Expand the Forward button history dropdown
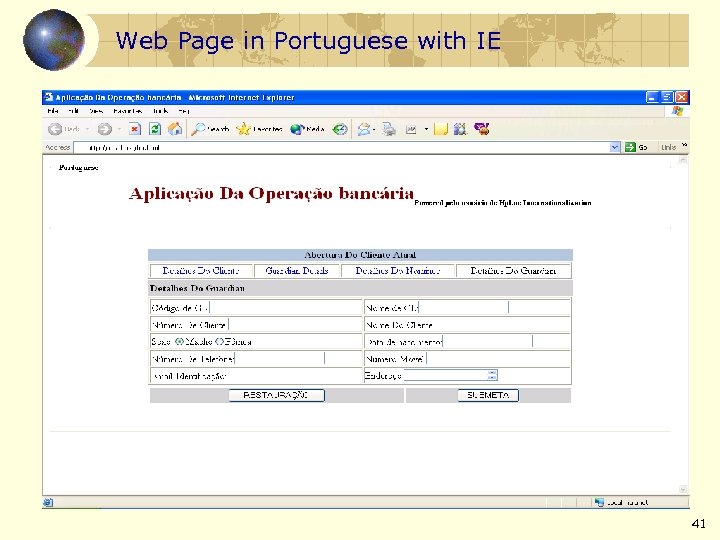 pyautogui.click(x=119, y=129)
